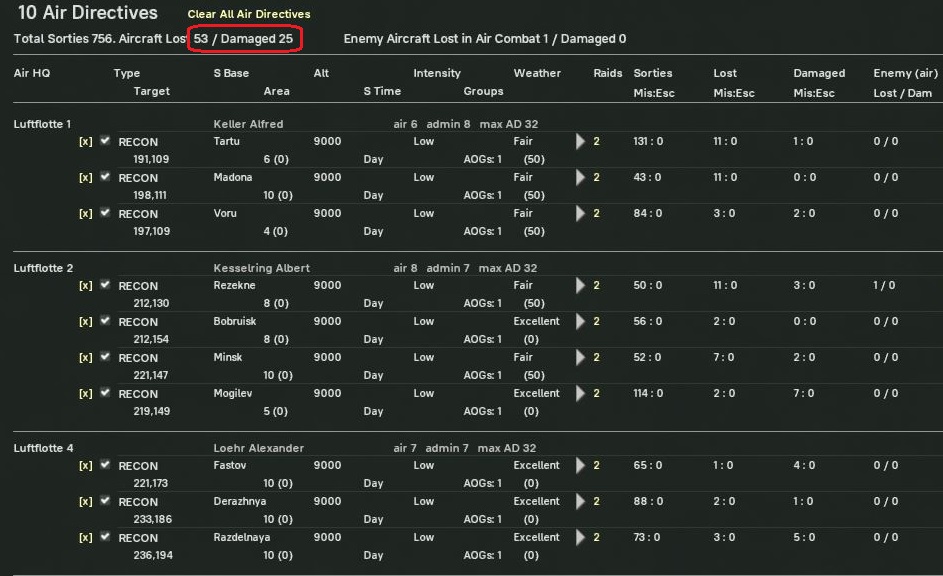Expand the raids triangle on Fastov row

click(x=581, y=466)
